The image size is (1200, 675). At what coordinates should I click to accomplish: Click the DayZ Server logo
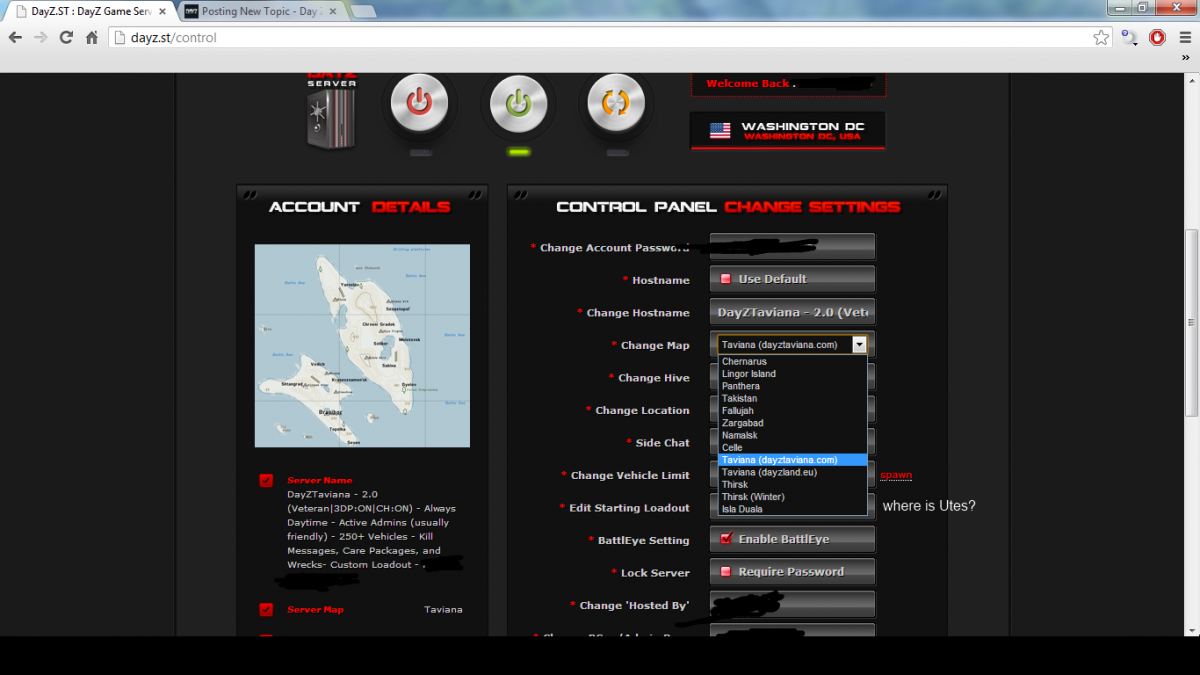tap(331, 112)
